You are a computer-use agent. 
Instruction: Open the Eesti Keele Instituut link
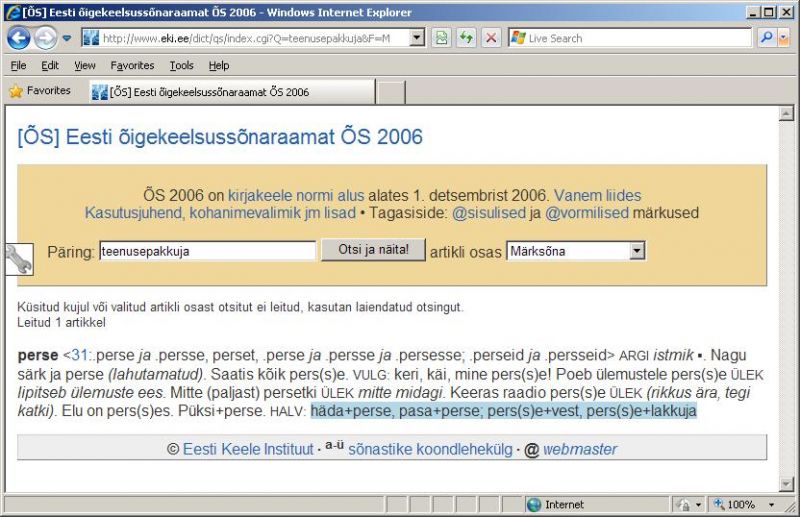pos(248,449)
